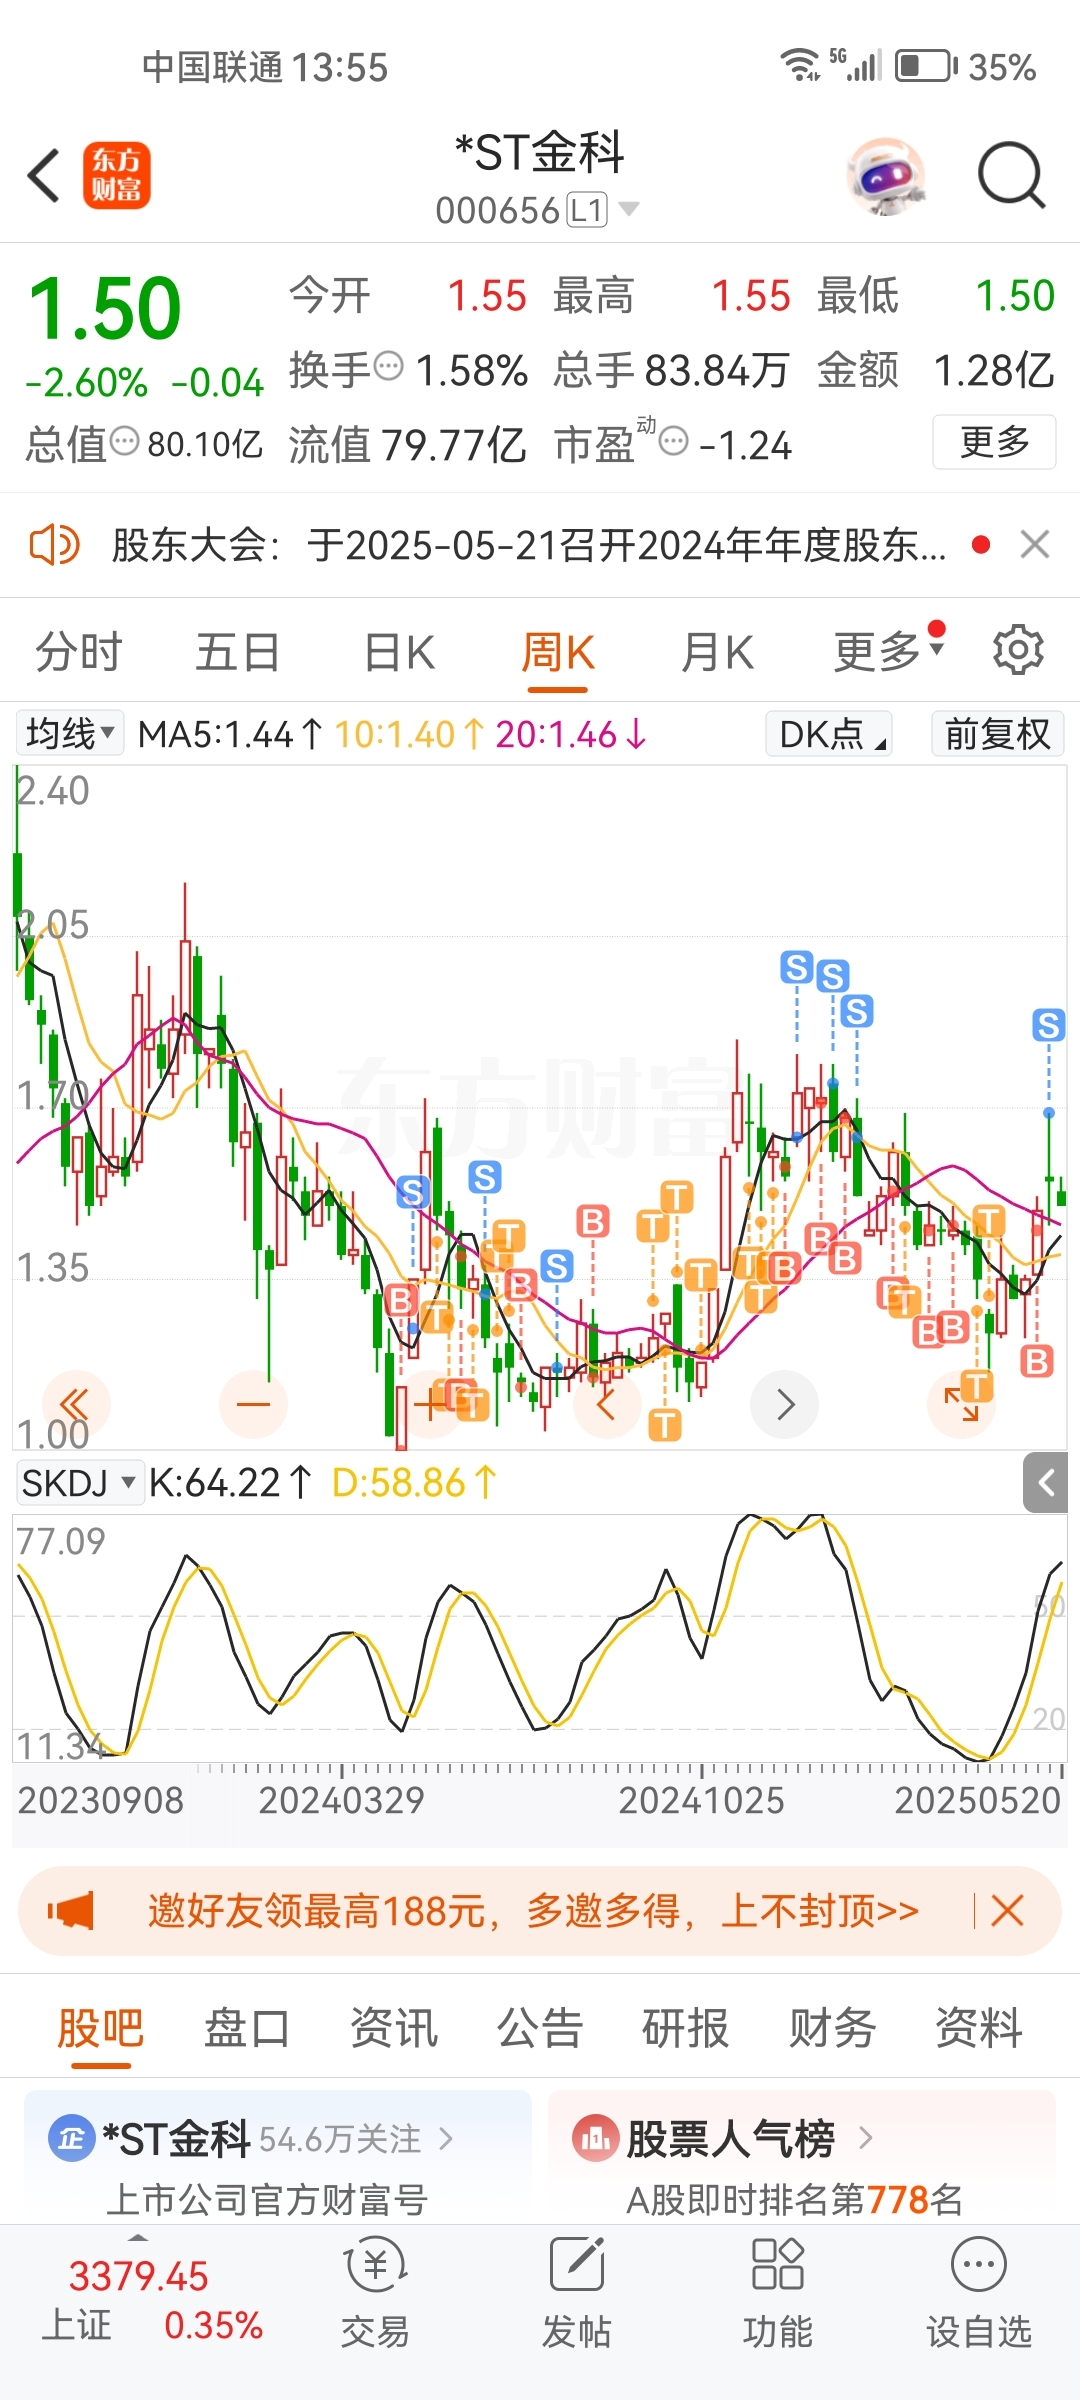1080x2400 pixels.
Task: Open *ST金科 official account card
Action: (278, 2157)
